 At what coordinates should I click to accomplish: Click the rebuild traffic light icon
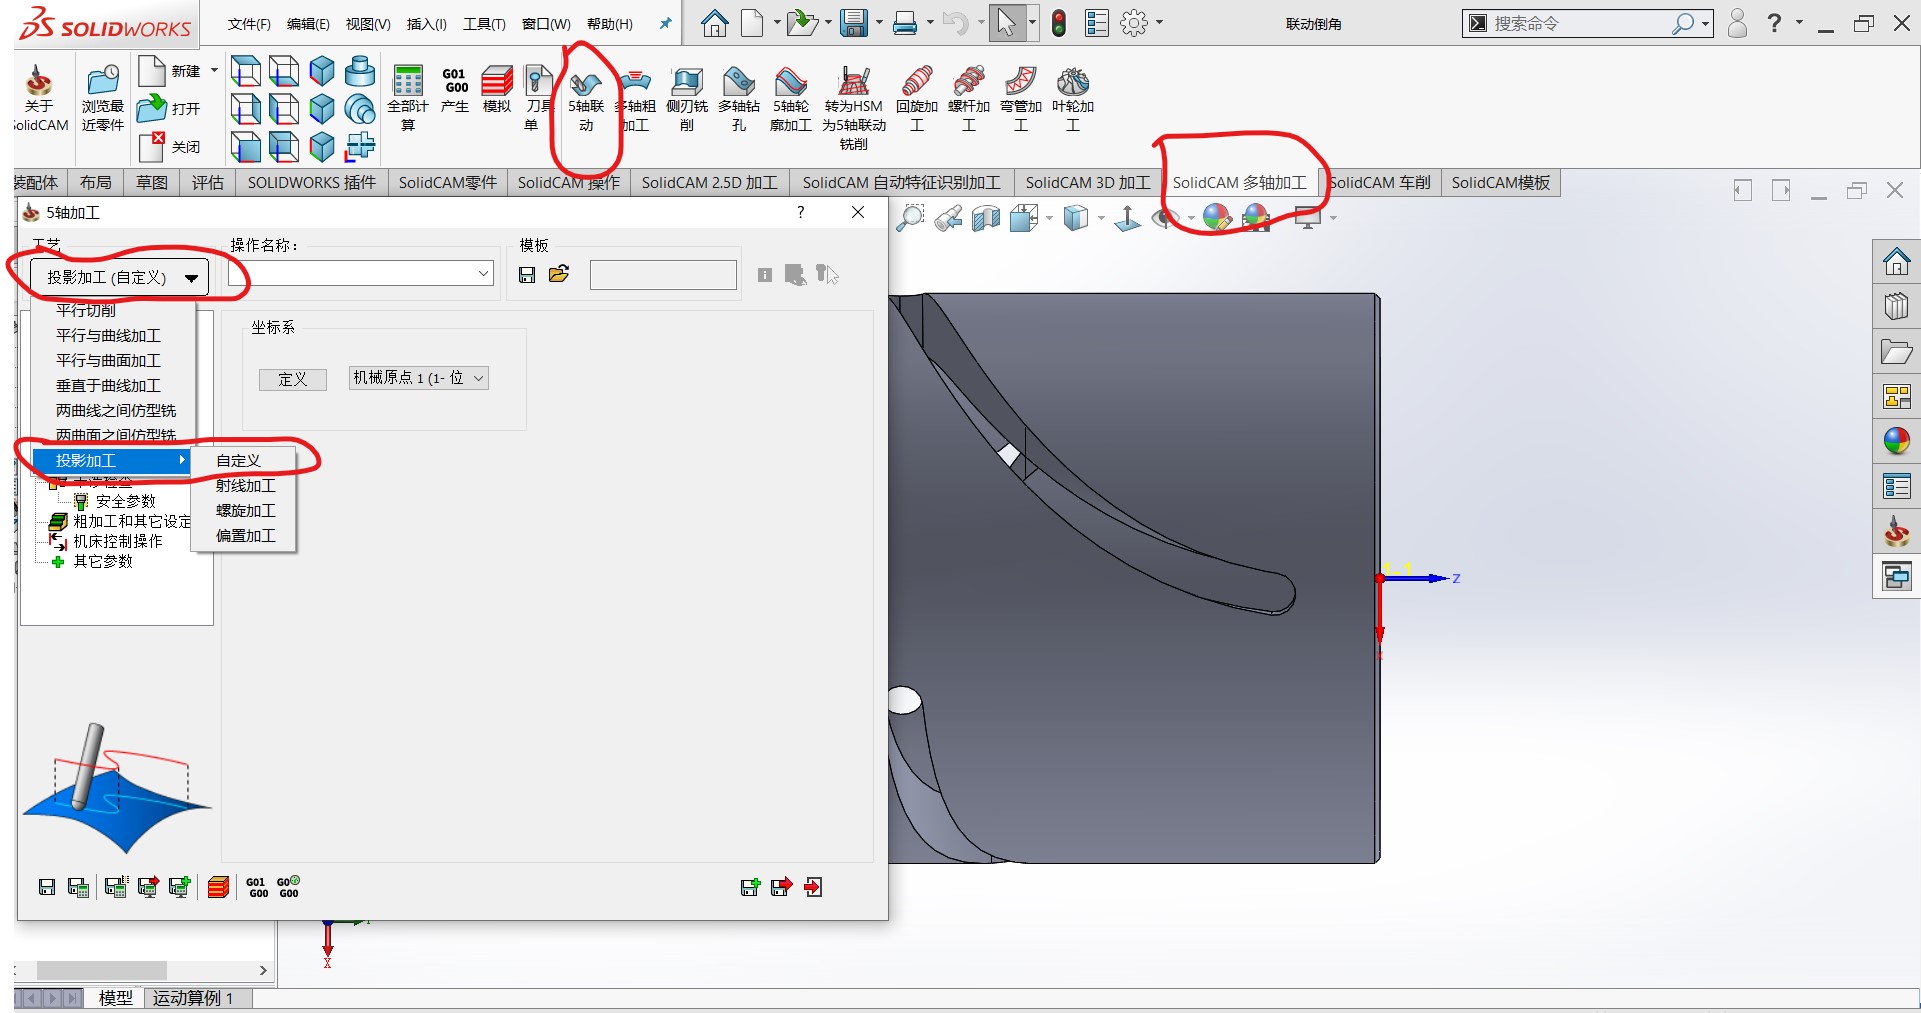(x=1059, y=23)
